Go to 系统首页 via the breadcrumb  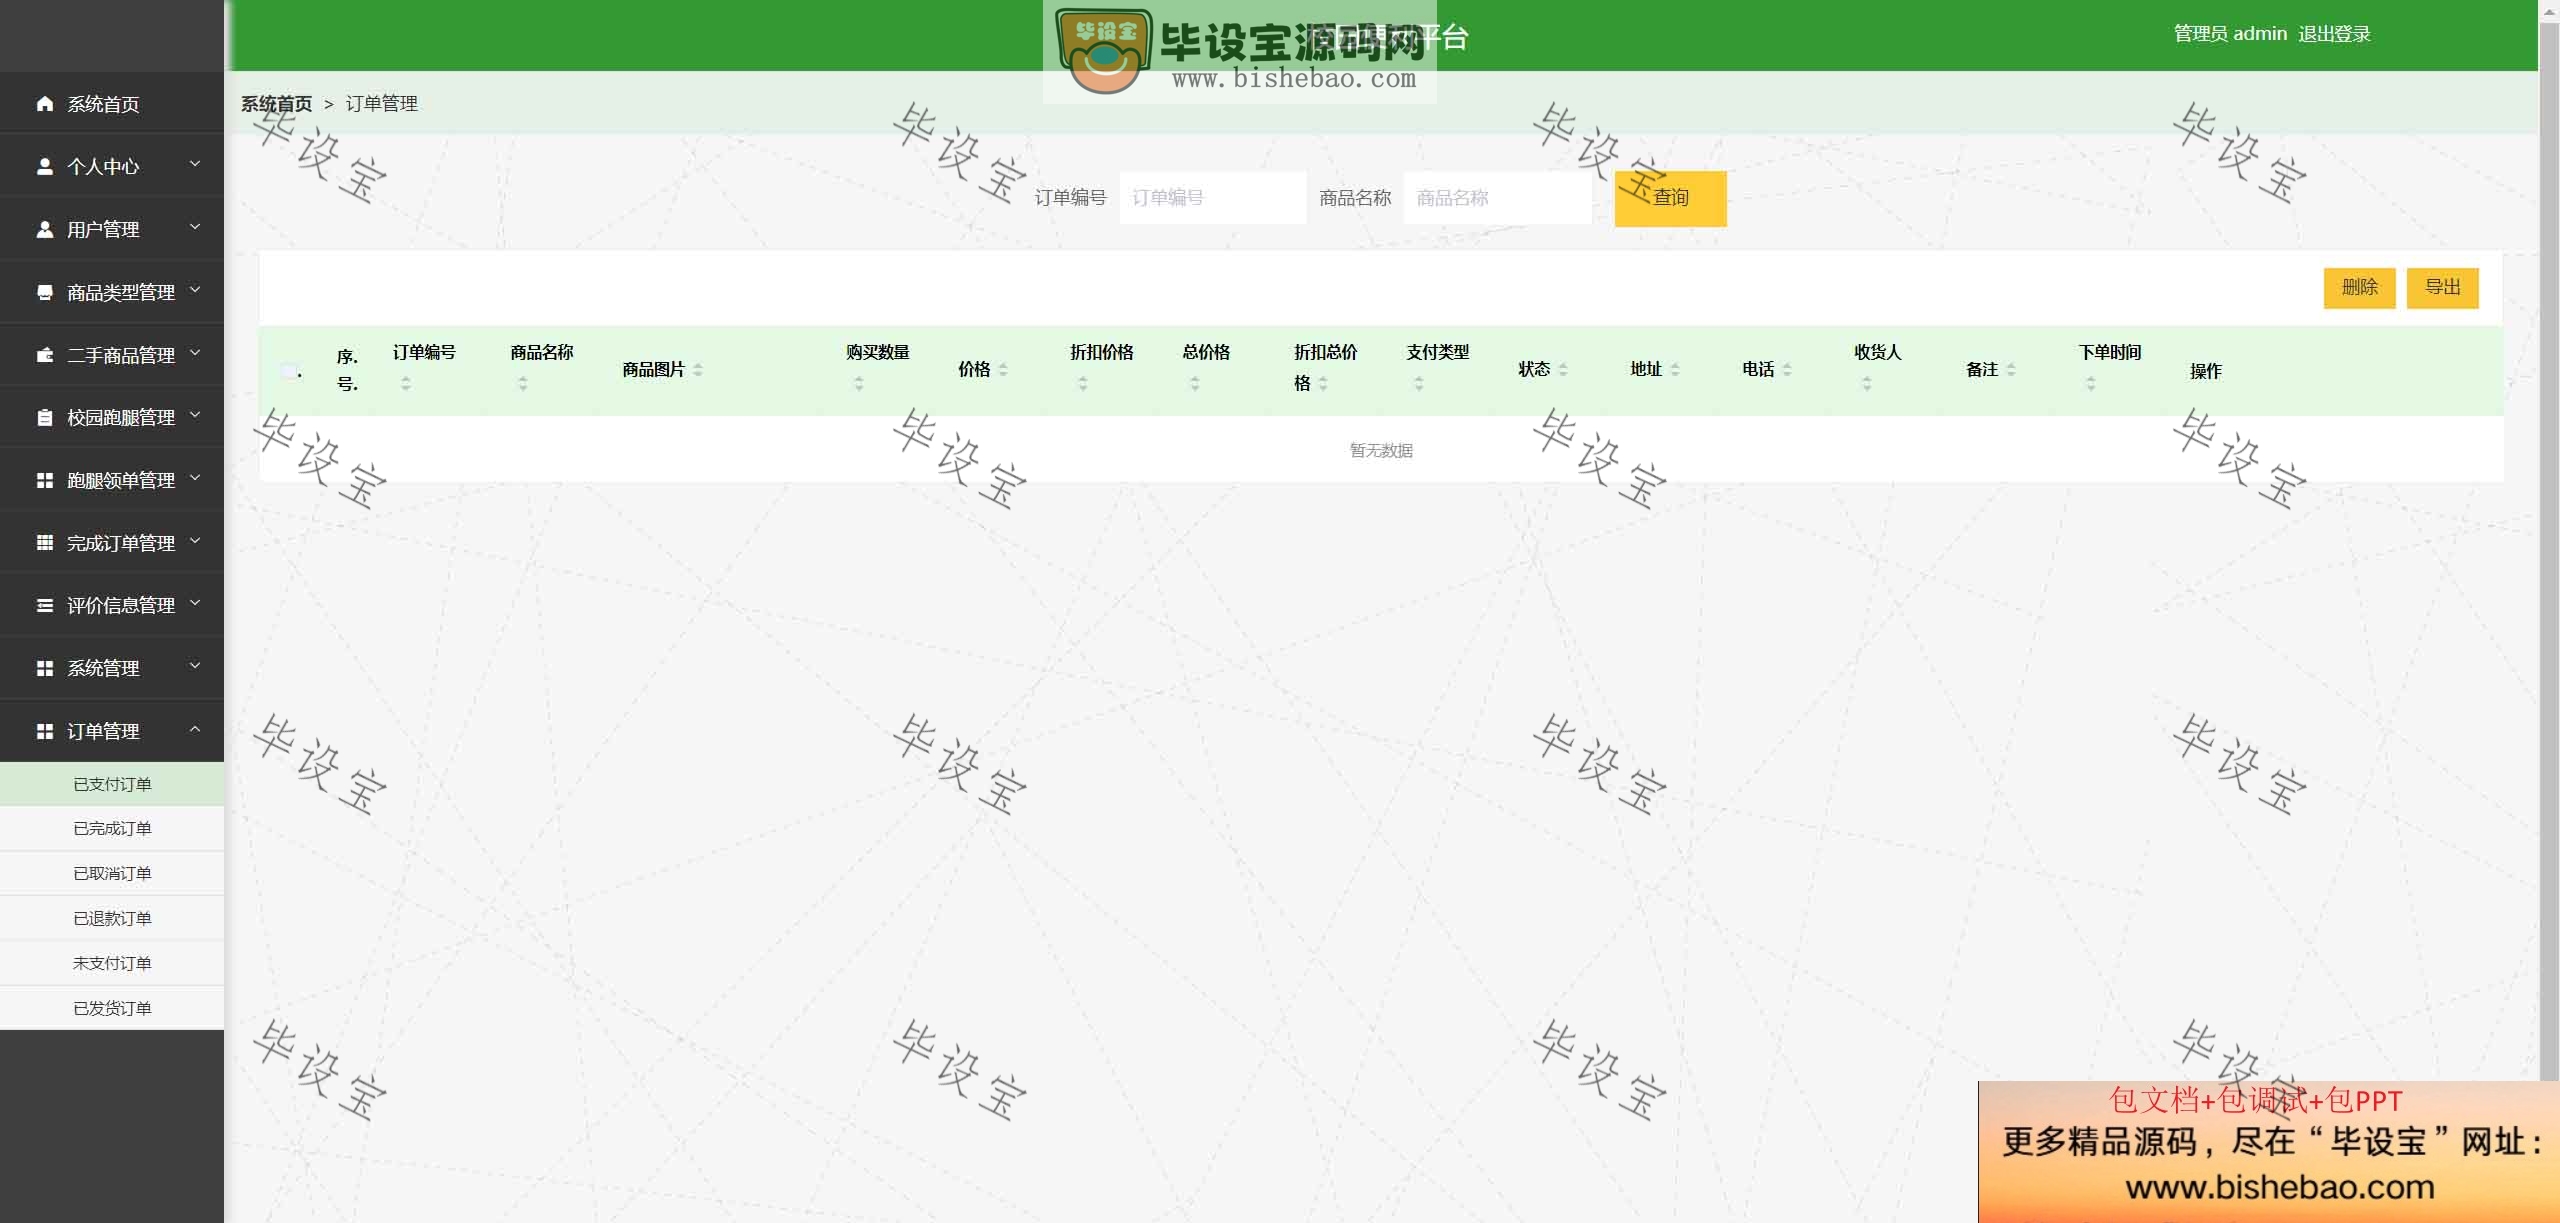coord(276,104)
